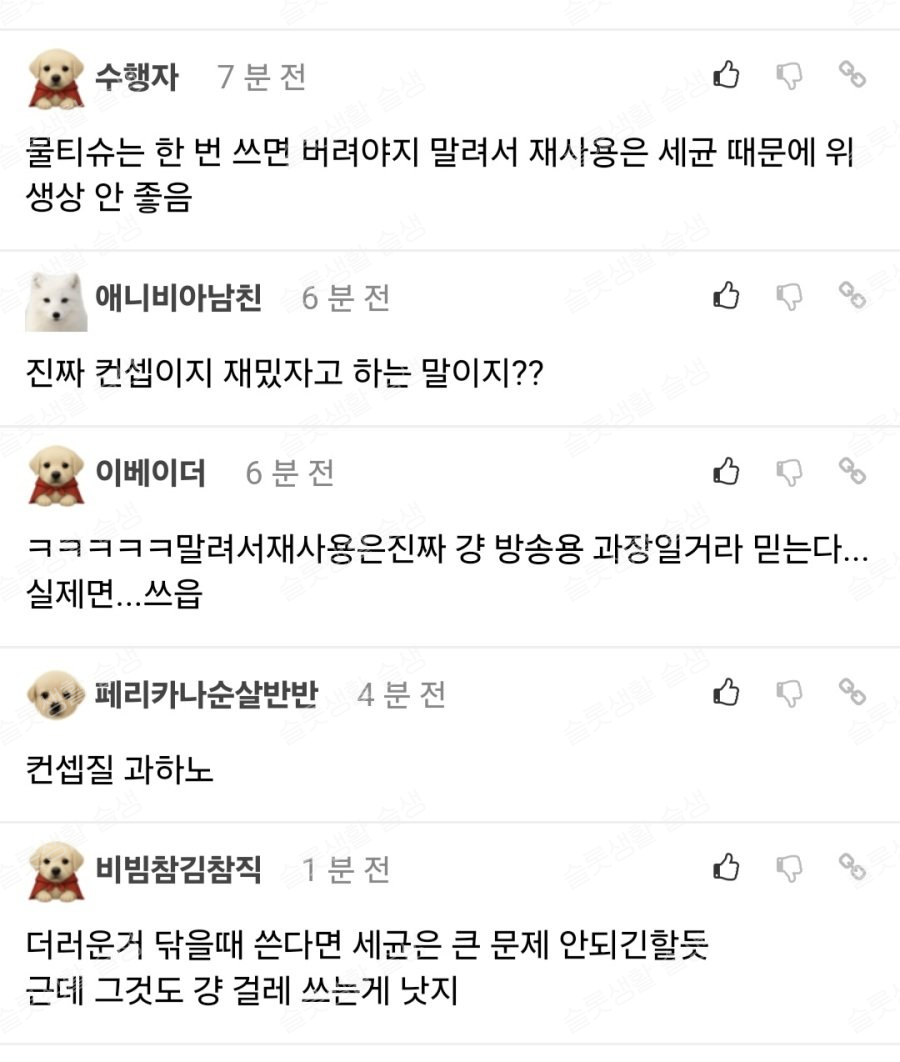Dislike the comment by 수행자
This screenshot has height=1062, width=900.
coord(790,76)
